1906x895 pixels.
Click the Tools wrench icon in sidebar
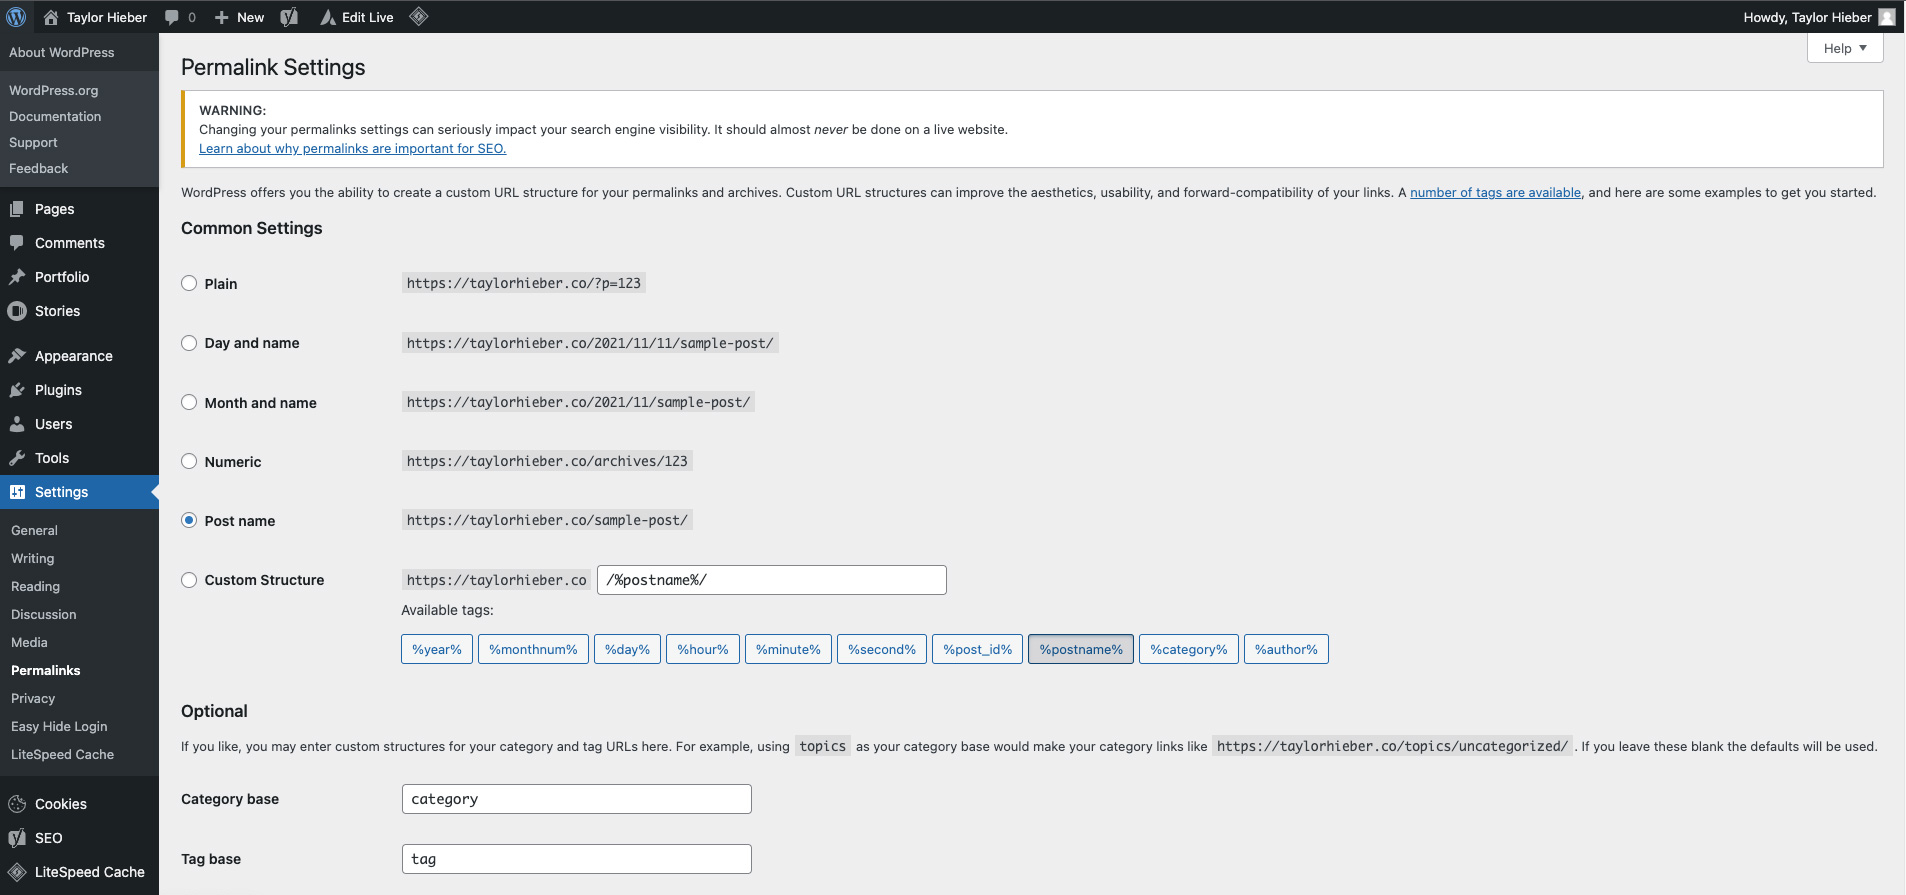click(x=17, y=458)
